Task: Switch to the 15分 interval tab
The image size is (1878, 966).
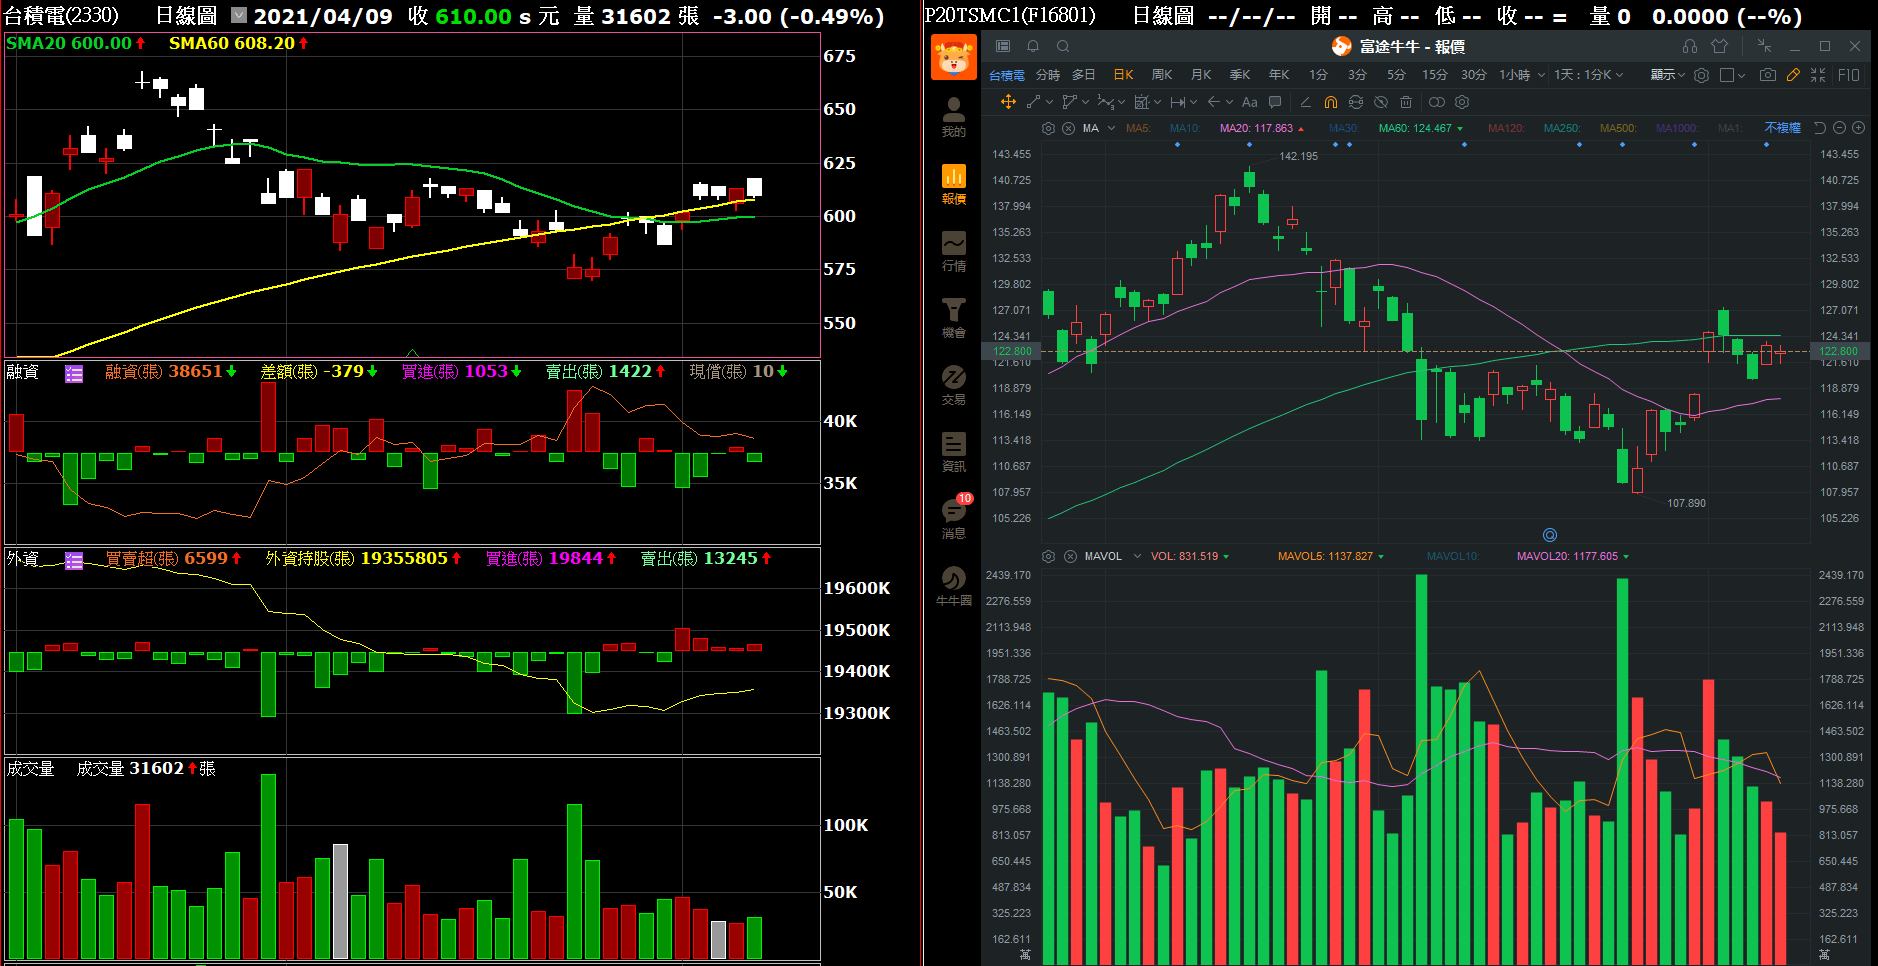Action: tap(1434, 75)
